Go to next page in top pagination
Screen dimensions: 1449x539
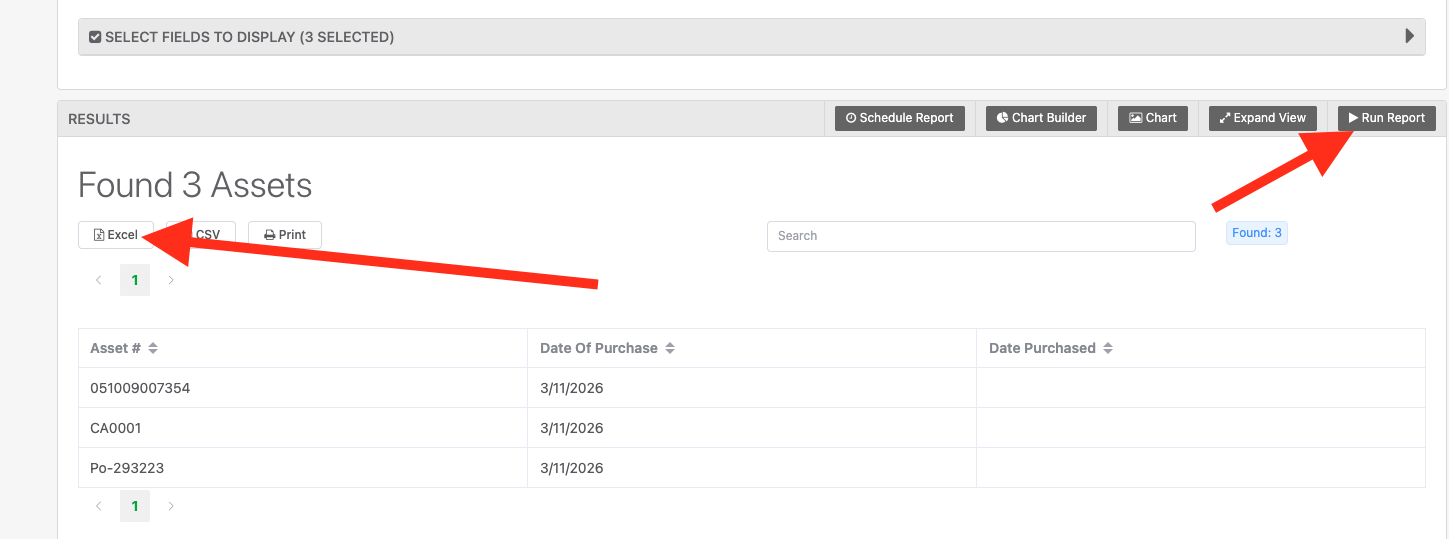[x=171, y=280]
